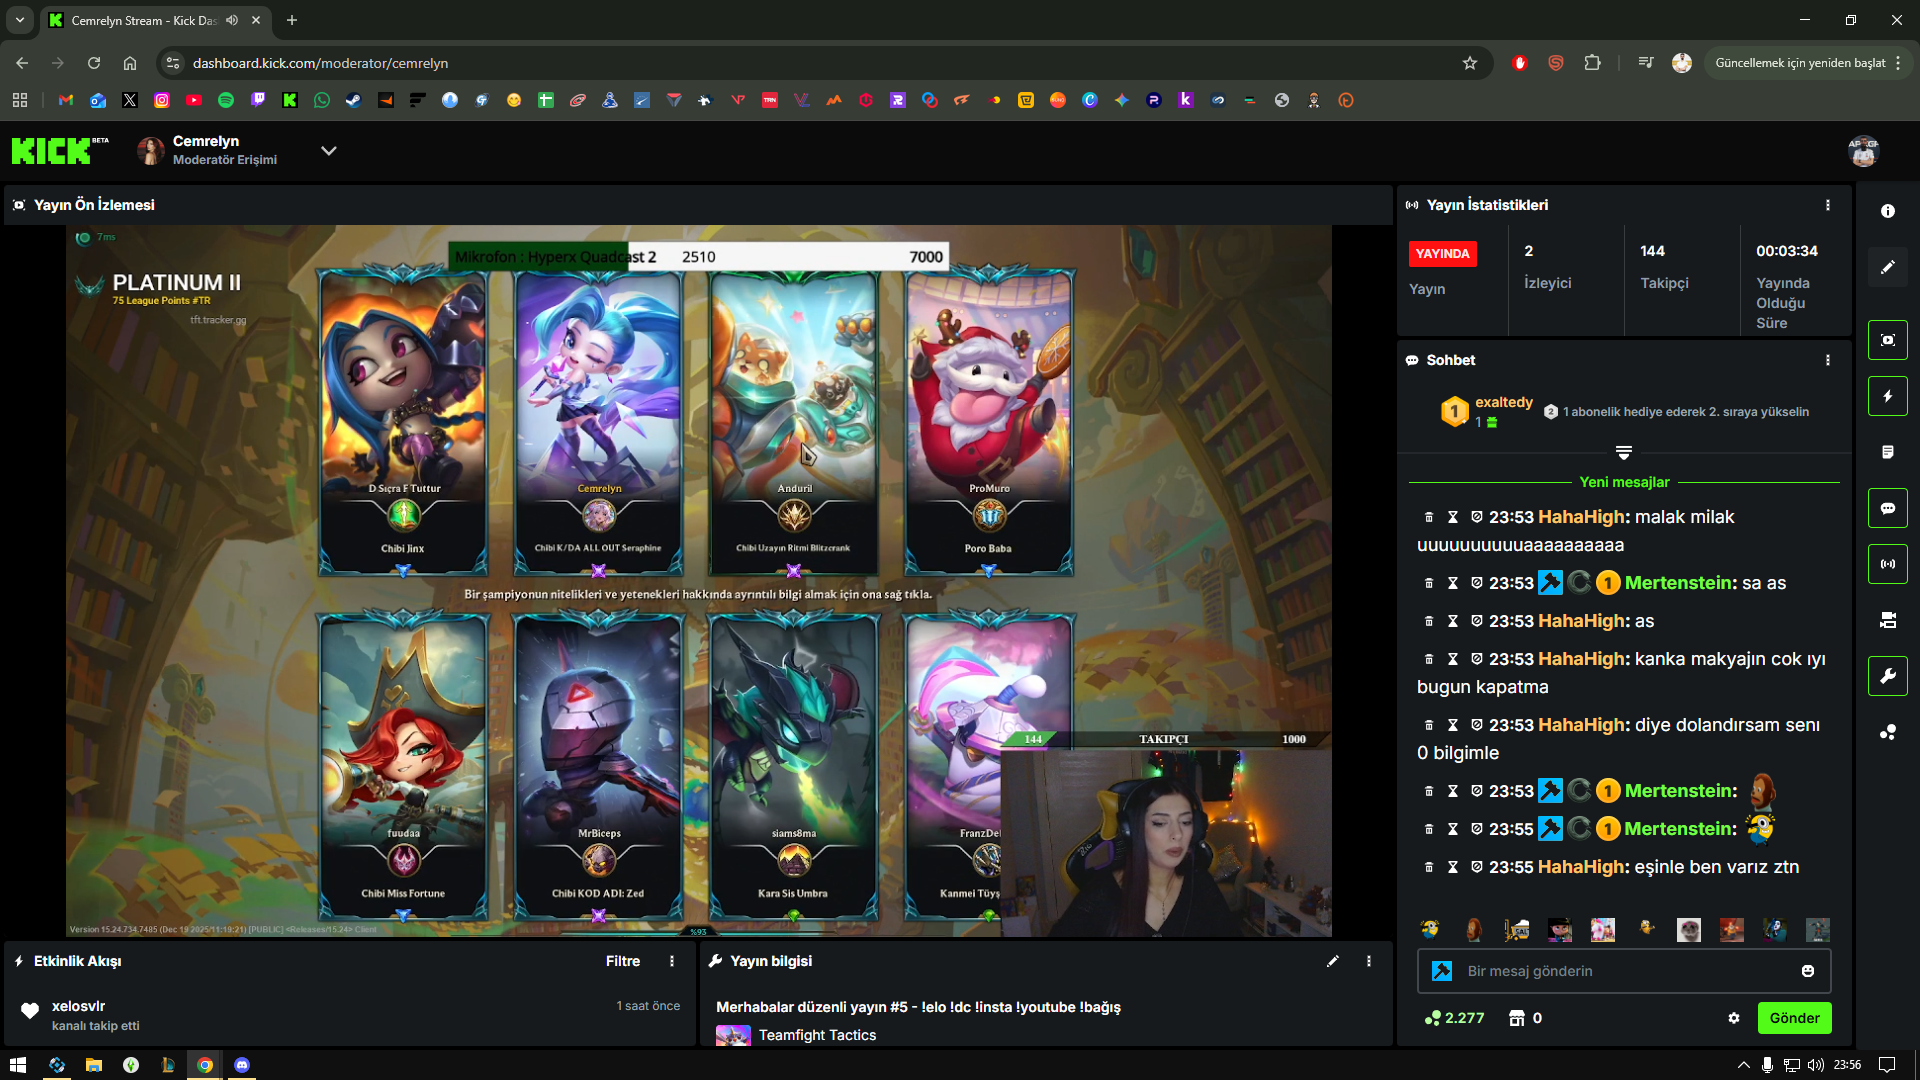This screenshot has width=1920, height=1080.
Task: Click the trash icon on 'eşinle ben varız ztn' message
Action: pos(1429,867)
